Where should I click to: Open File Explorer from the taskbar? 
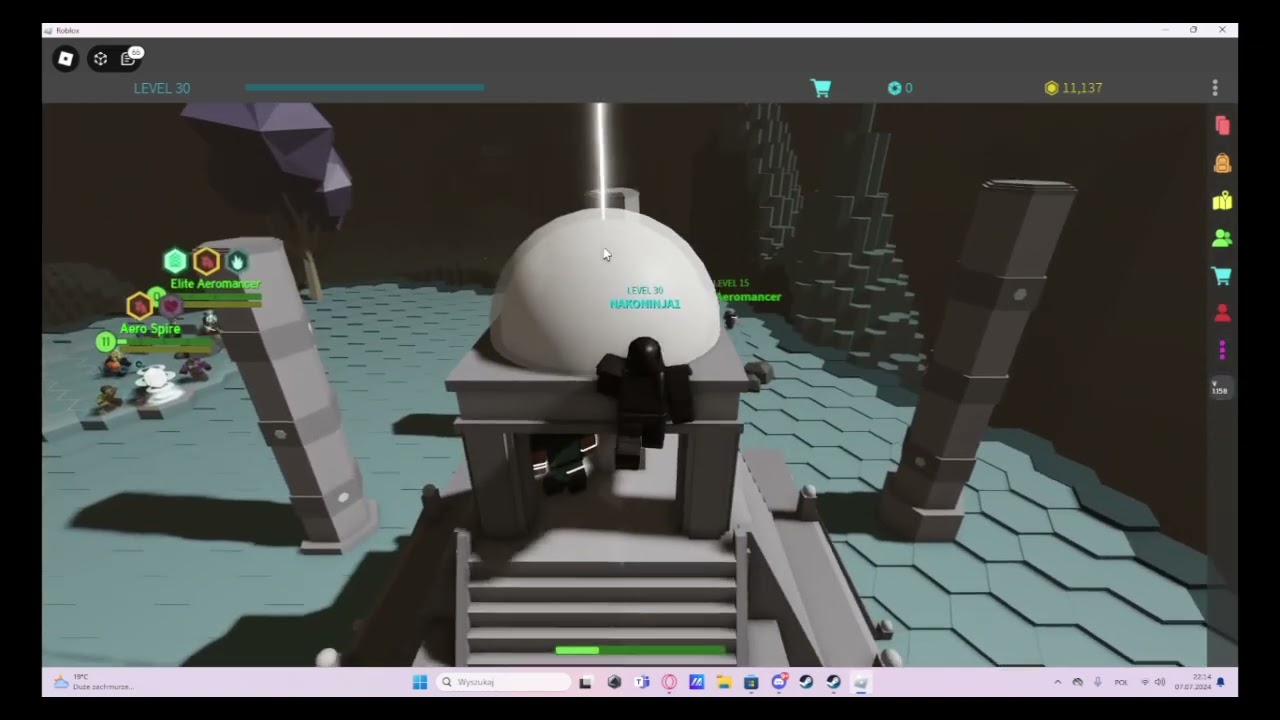(724, 682)
